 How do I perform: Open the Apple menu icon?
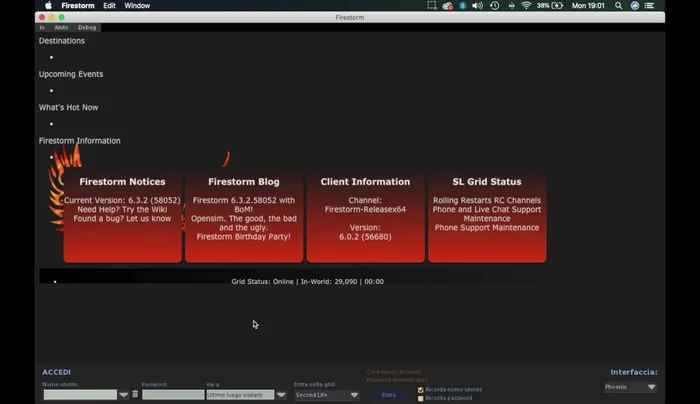tap(48, 6)
